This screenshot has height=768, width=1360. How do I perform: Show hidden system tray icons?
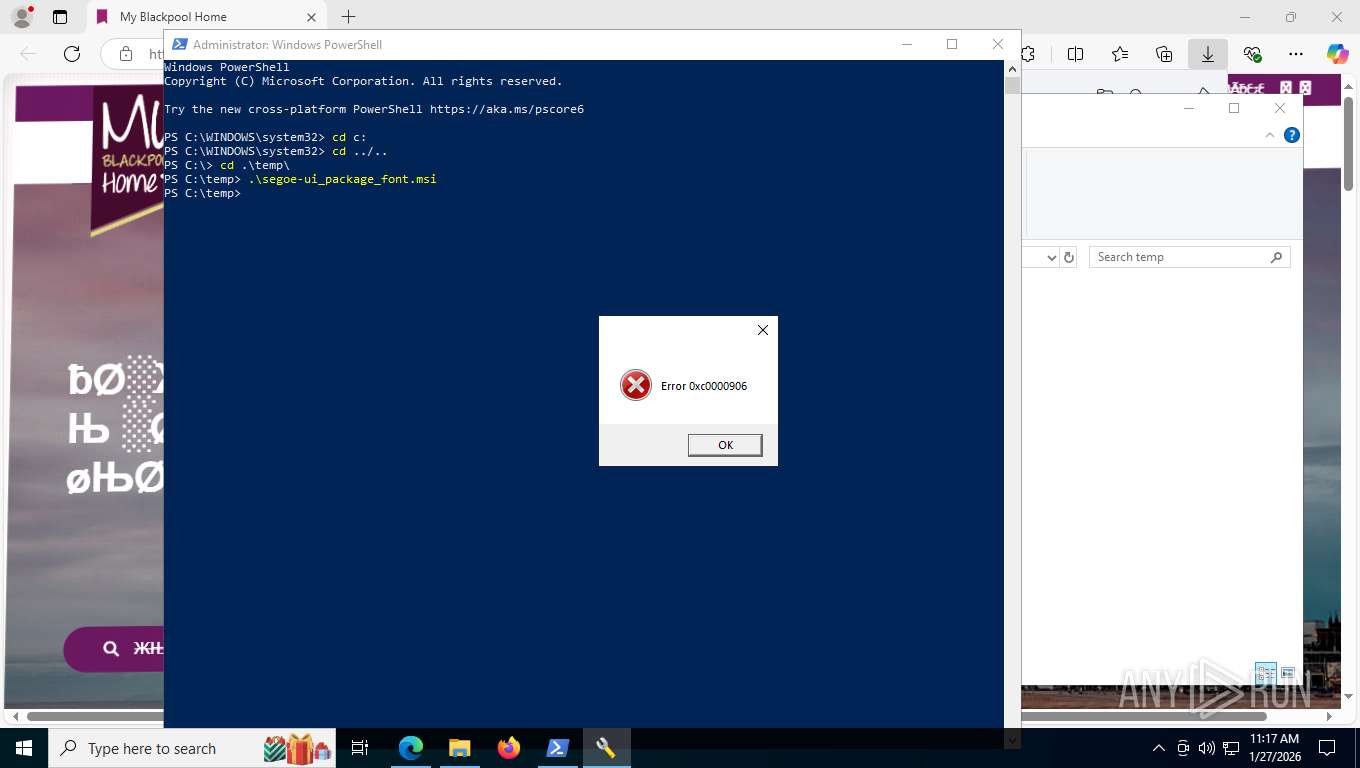tap(1159, 748)
